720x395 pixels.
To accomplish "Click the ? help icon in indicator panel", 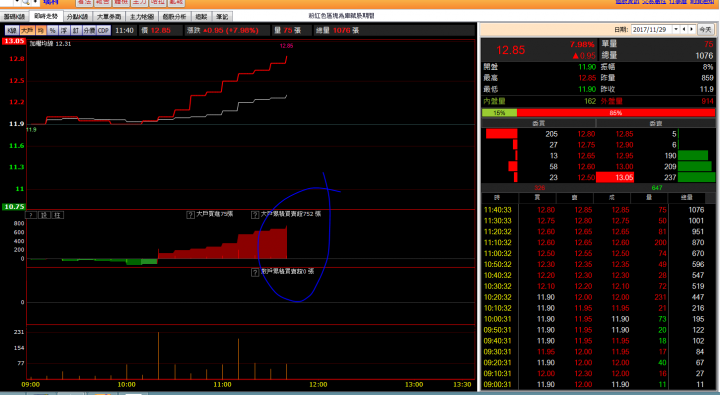I will (x=31, y=215).
